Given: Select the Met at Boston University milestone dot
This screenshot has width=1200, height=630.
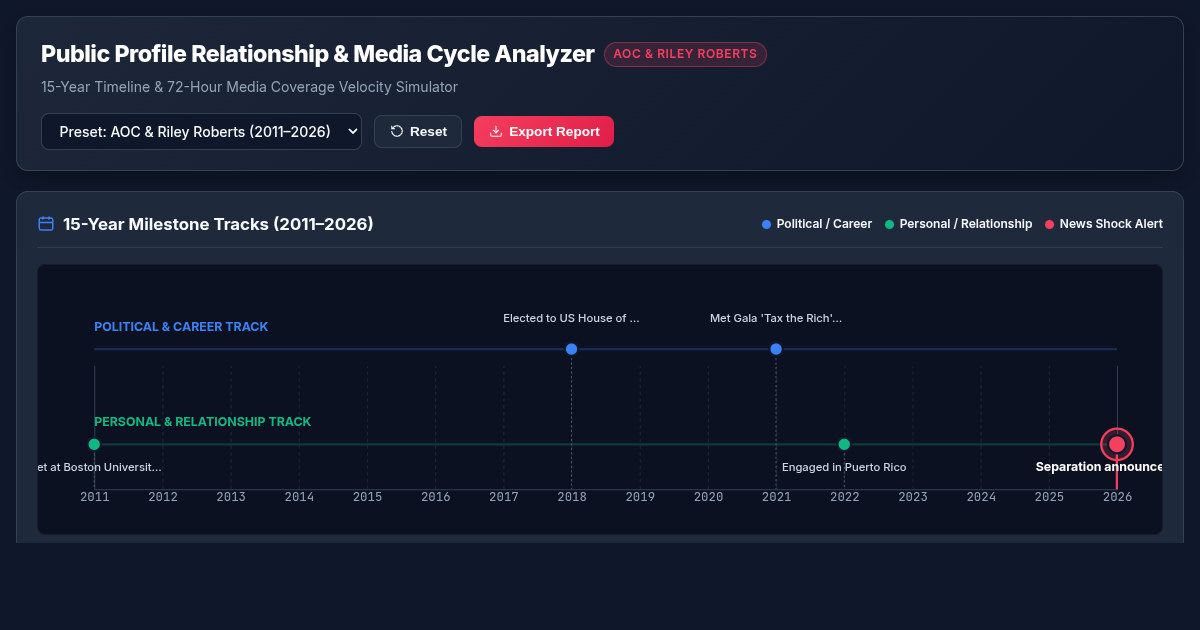Looking at the screenshot, I should [x=94, y=444].
